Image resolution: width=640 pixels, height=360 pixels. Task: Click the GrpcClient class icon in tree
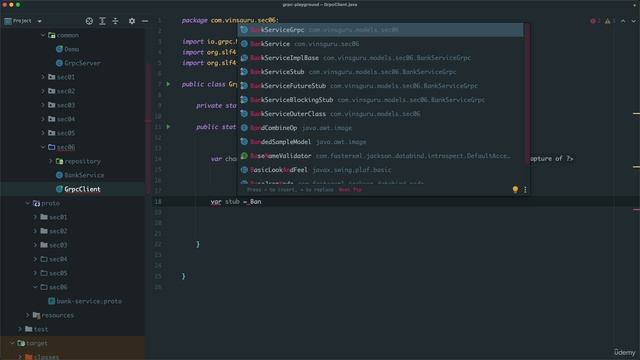click(x=59, y=189)
